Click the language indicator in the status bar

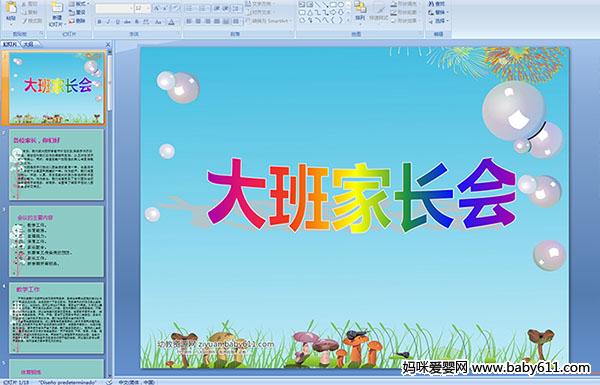pos(137,382)
